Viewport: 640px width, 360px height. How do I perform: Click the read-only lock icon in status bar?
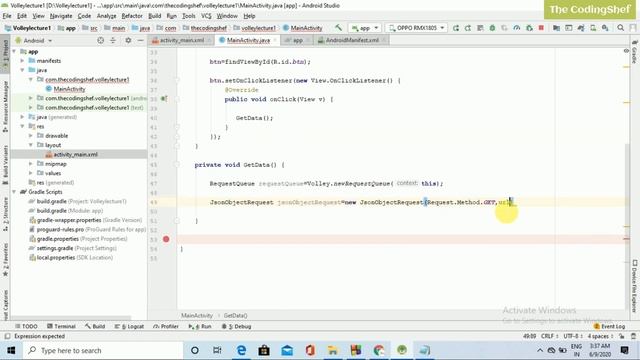pos(621,336)
